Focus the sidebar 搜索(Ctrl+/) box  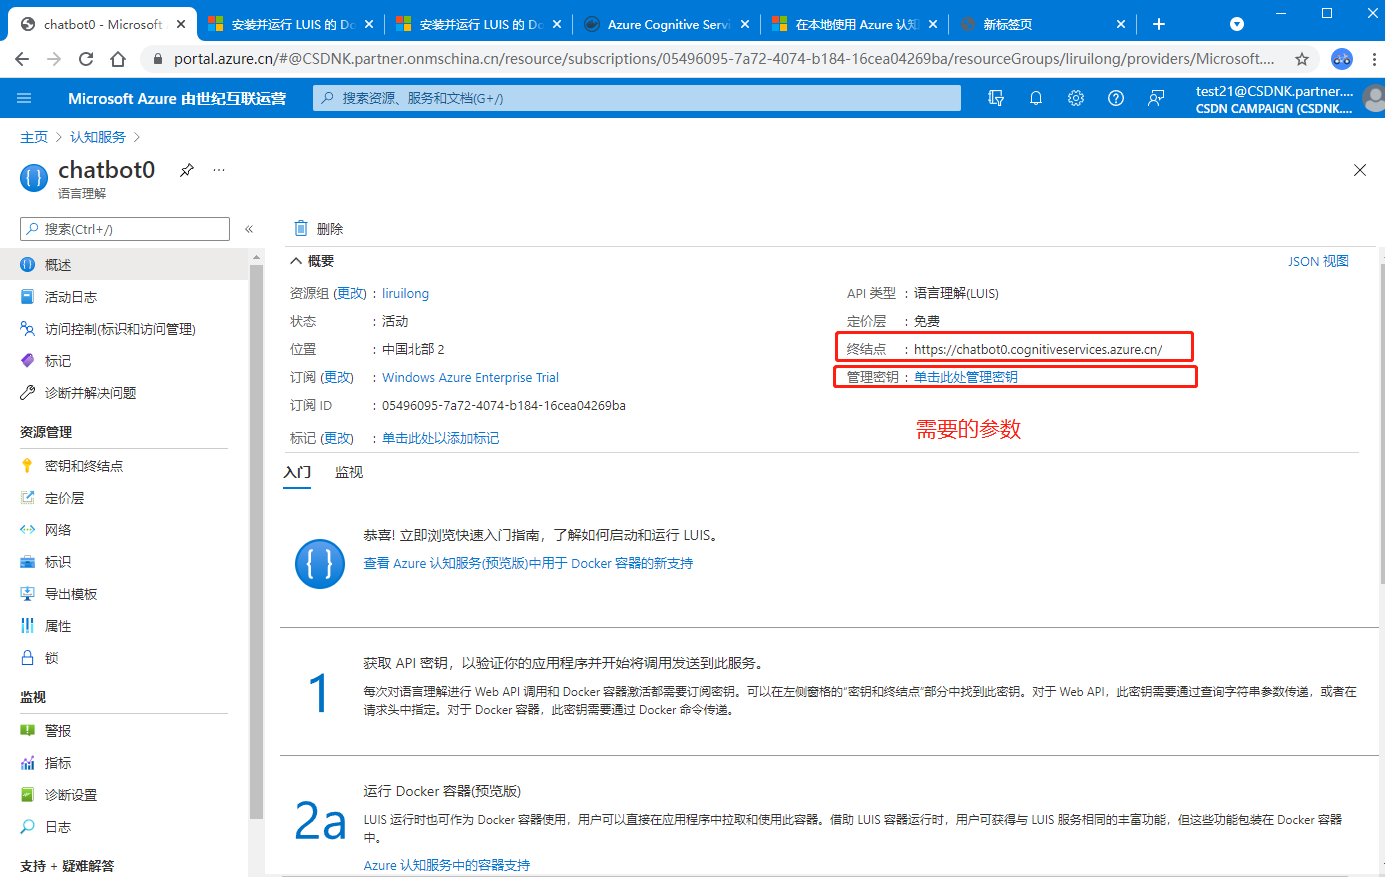(x=125, y=229)
